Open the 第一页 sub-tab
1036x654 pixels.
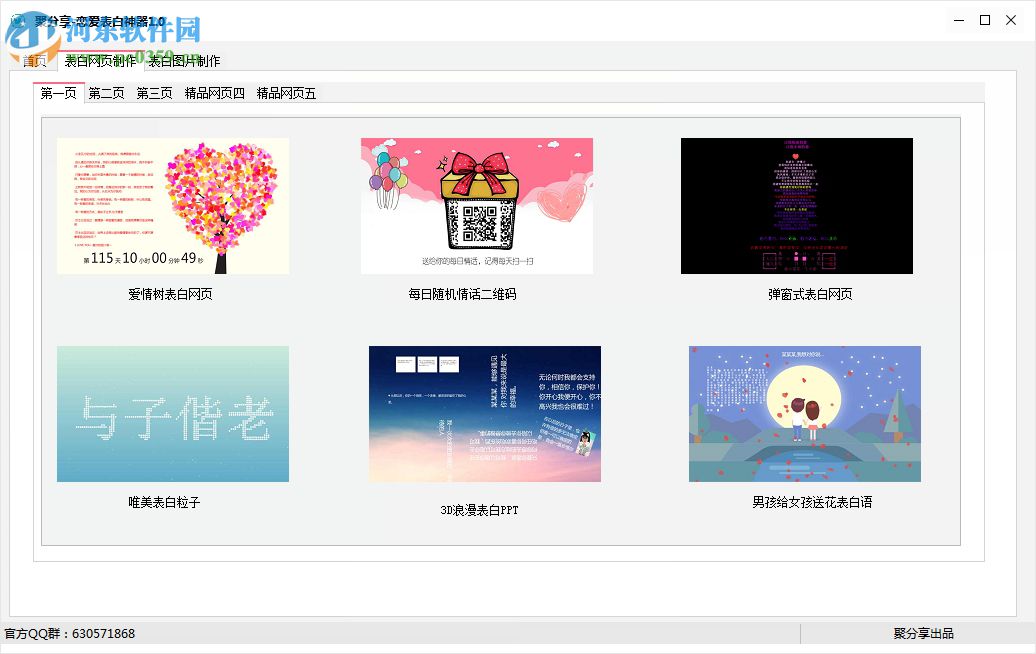pyautogui.click(x=57, y=93)
